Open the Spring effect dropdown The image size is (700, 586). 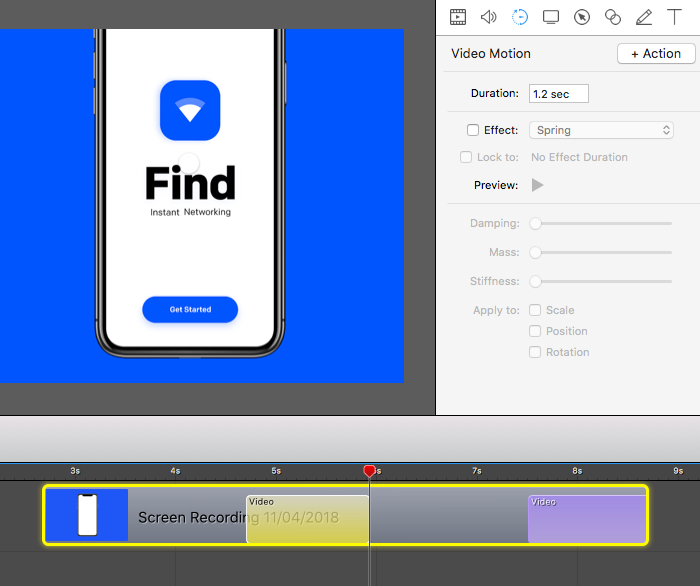tap(601, 130)
